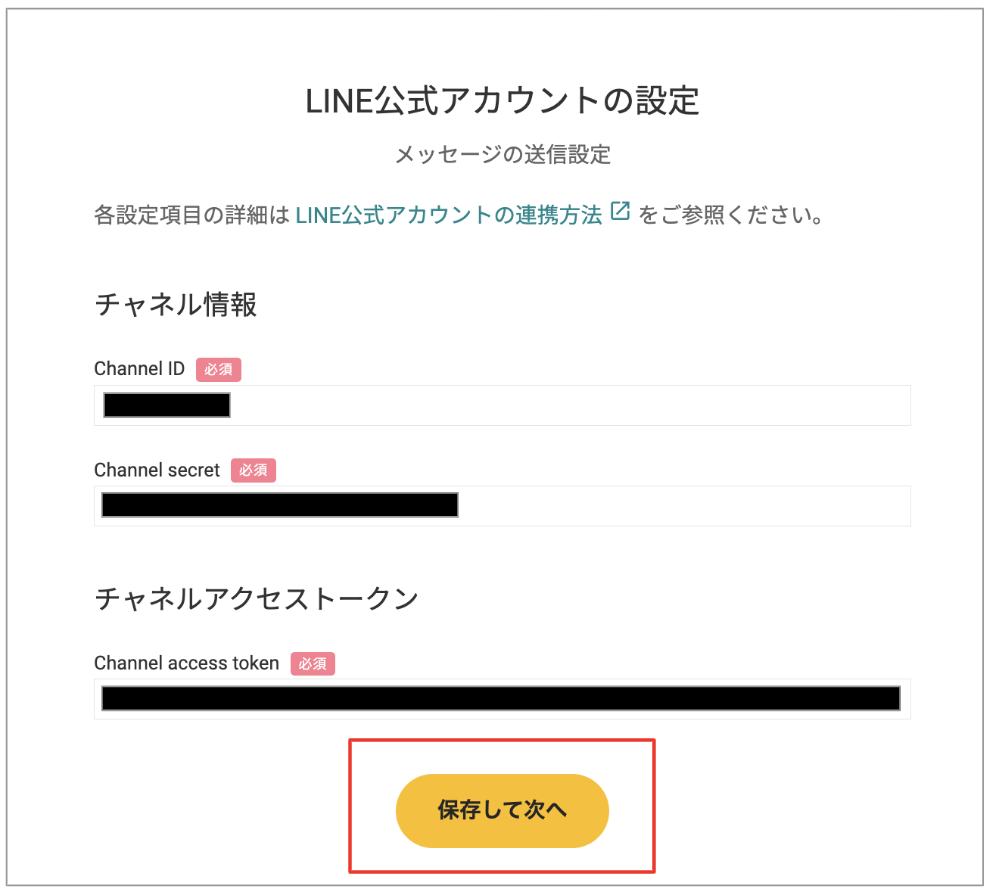Screen dimensions: 990x896
Task: Click the external-link icon after 連携方法
Action: pyautogui.click(x=620, y=212)
